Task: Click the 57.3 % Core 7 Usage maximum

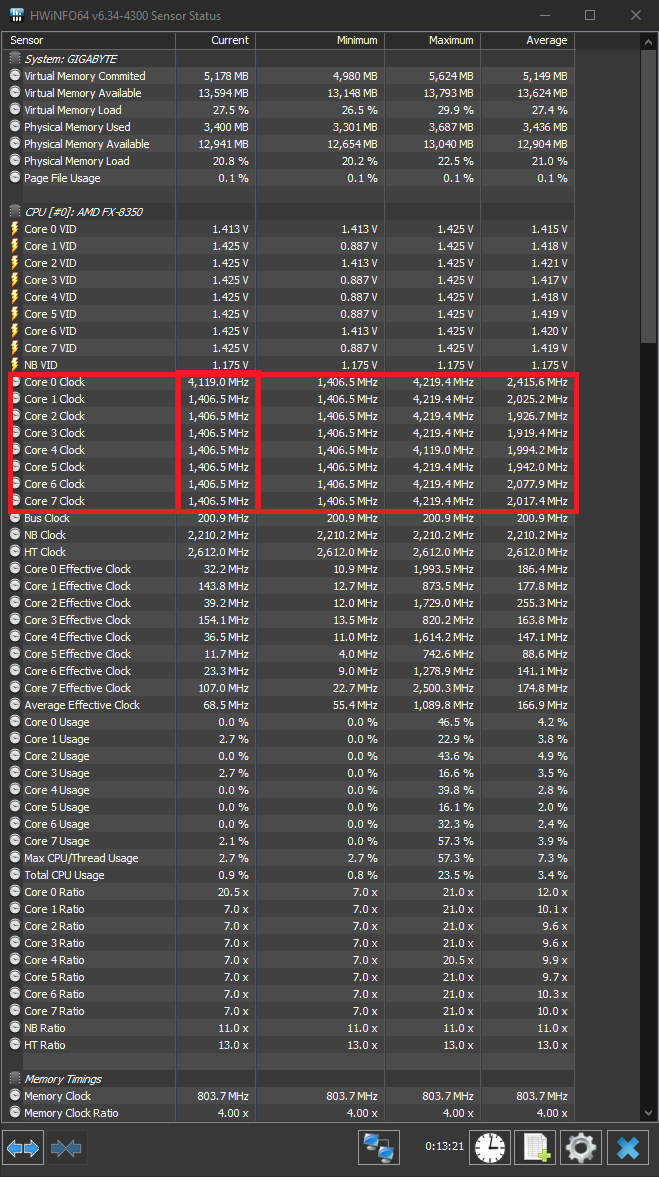Action: [458, 841]
